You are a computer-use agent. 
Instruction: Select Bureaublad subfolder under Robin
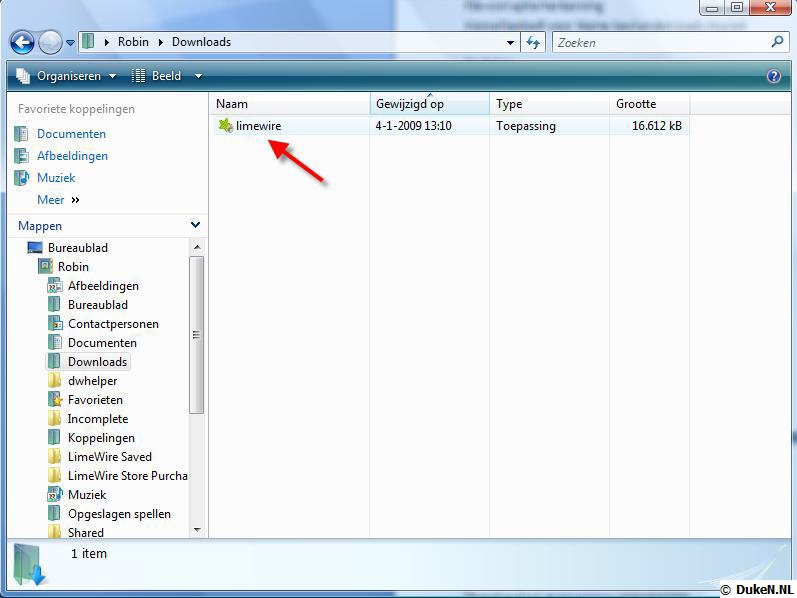[x=98, y=305]
